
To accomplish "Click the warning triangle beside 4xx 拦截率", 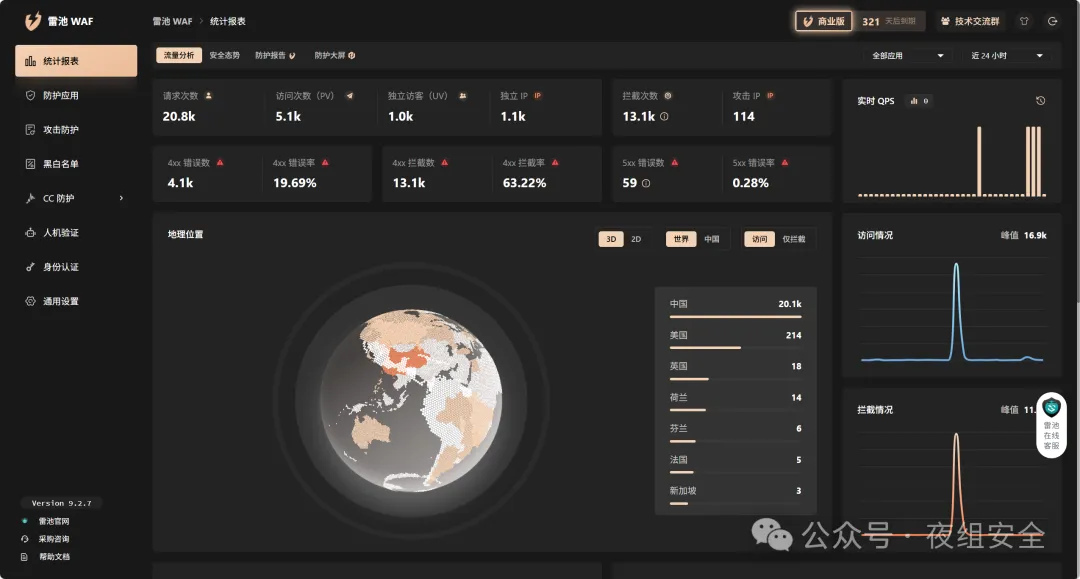I will pyautogui.click(x=555, y=162).
